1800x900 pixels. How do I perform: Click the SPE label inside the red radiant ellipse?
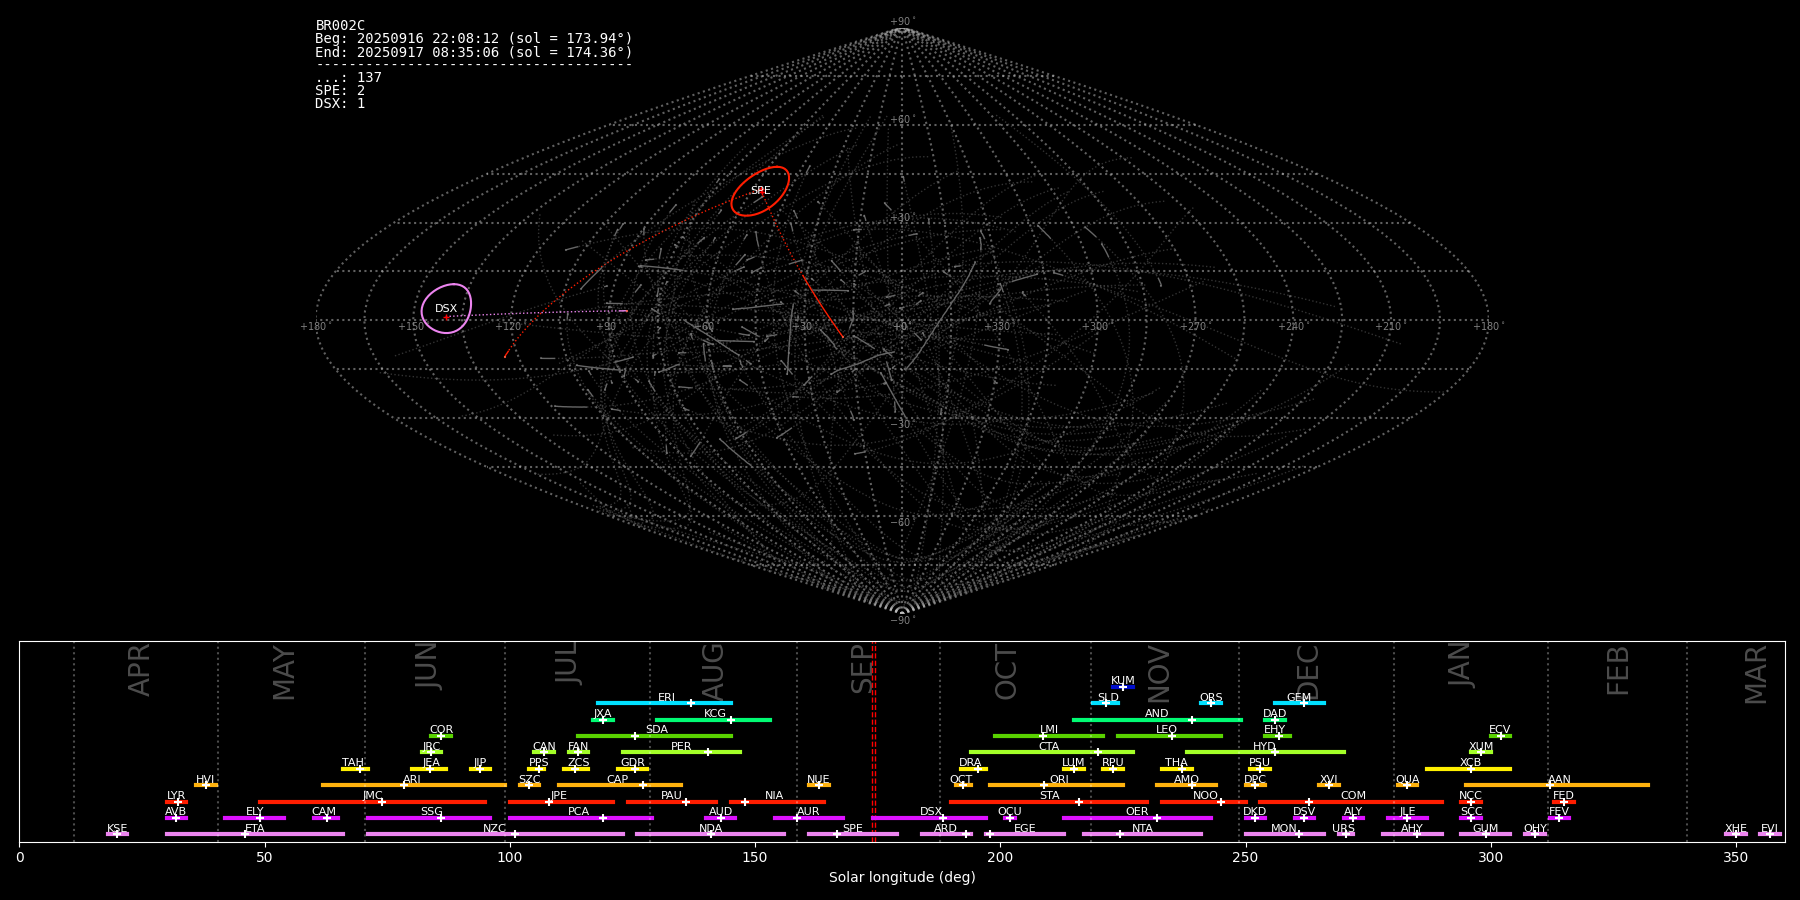(x=760, y=191)
